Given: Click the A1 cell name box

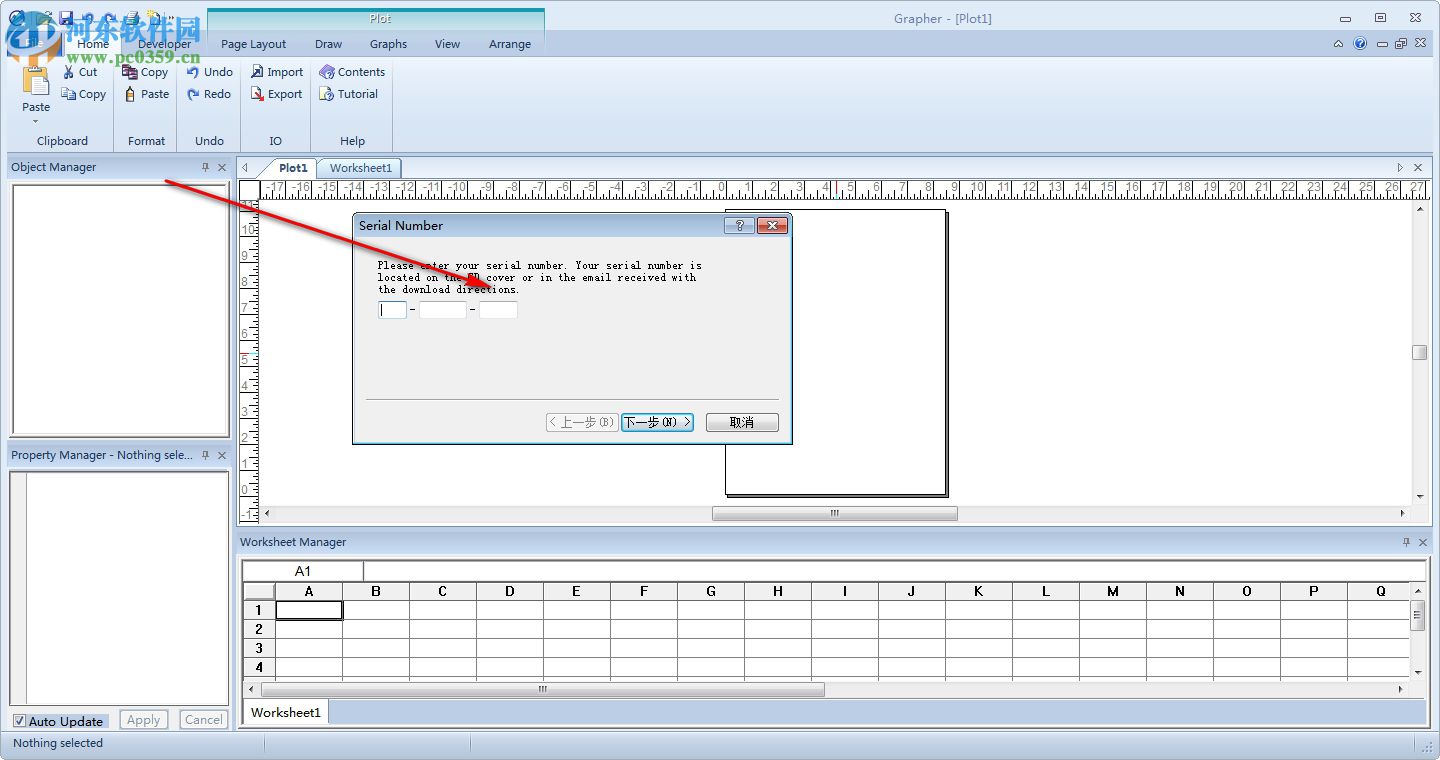Looking at the screenshot, I should coord(303,571).
